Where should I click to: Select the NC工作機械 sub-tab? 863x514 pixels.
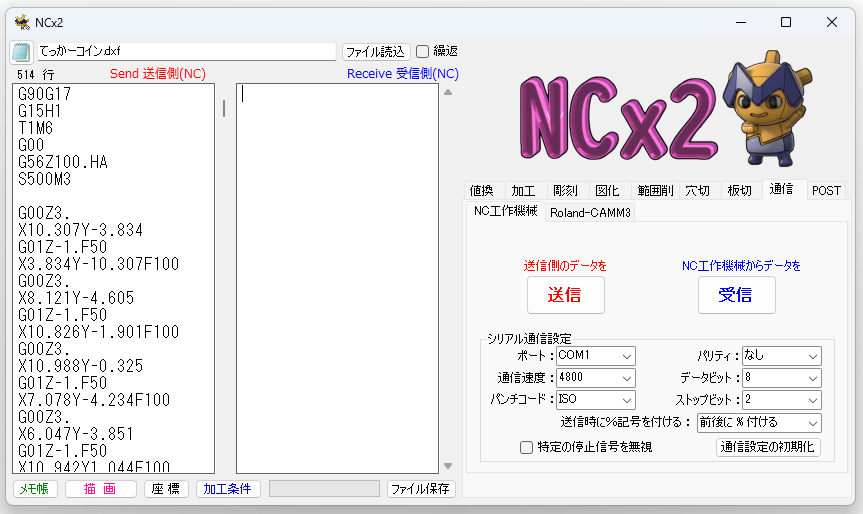coord(505,211)
